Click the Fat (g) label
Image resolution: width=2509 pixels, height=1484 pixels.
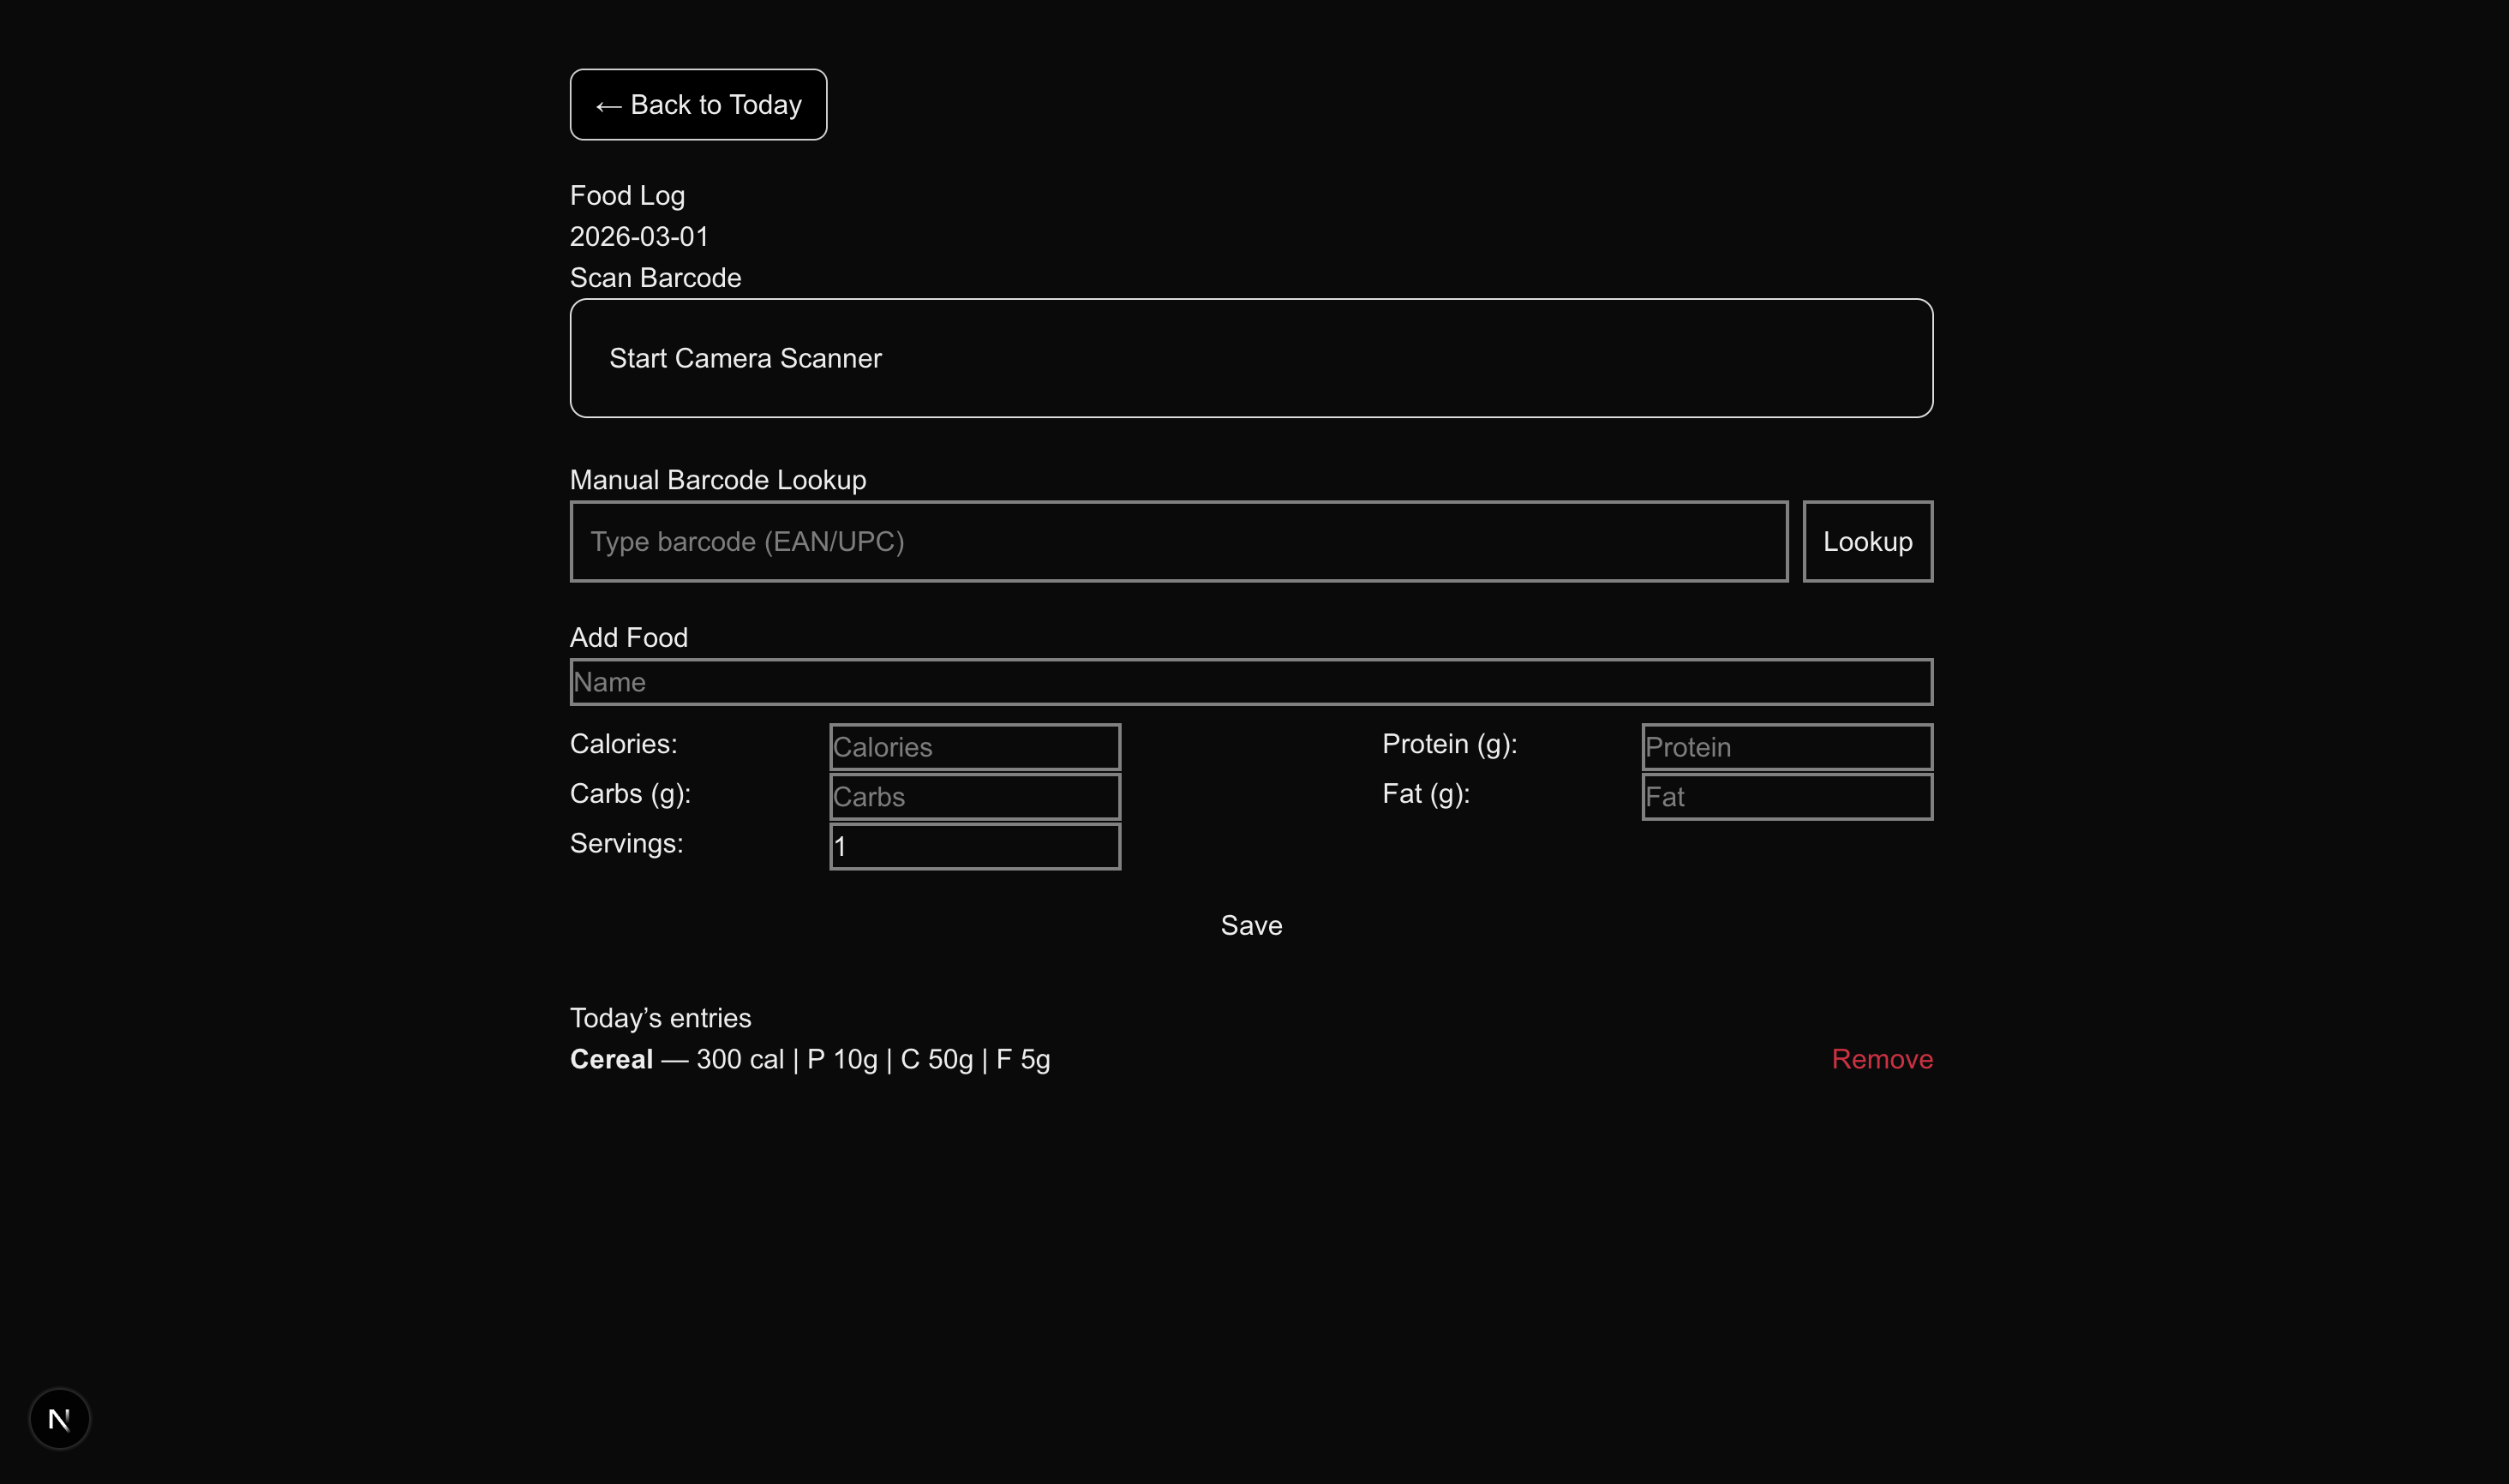[x=1425, y=794]
